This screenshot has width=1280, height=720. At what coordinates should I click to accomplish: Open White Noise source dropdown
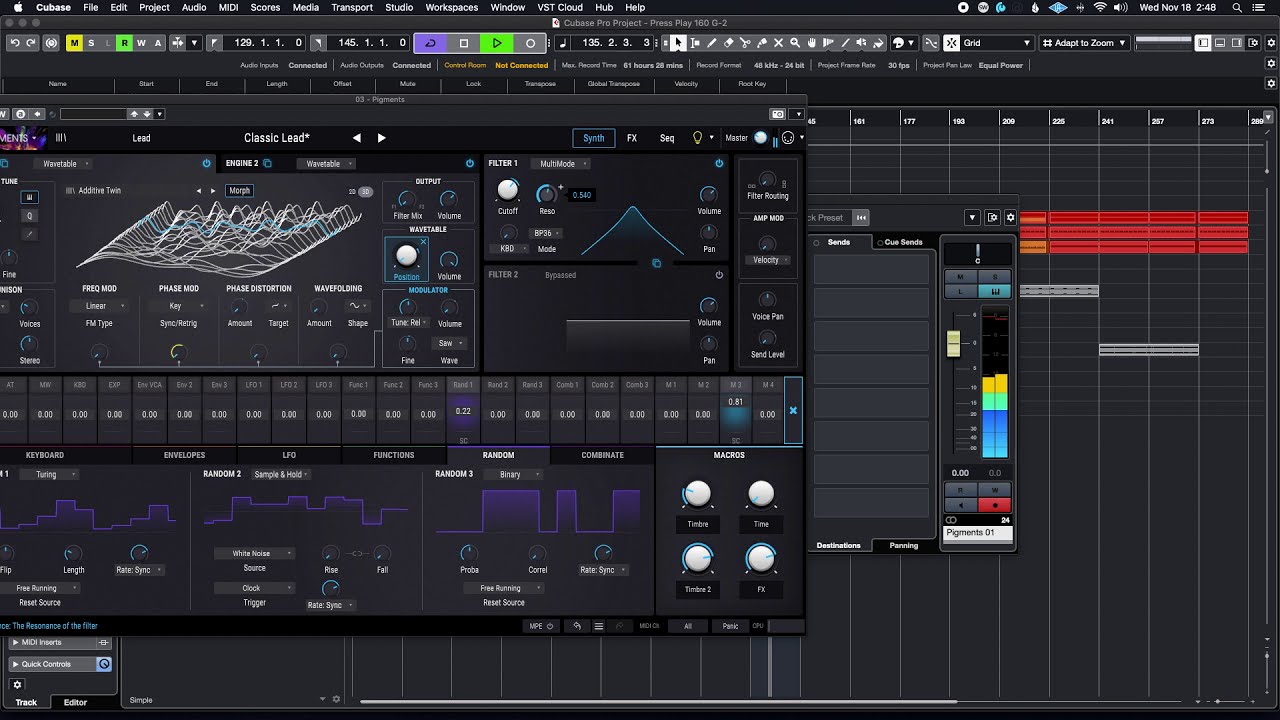pos(256,553)
